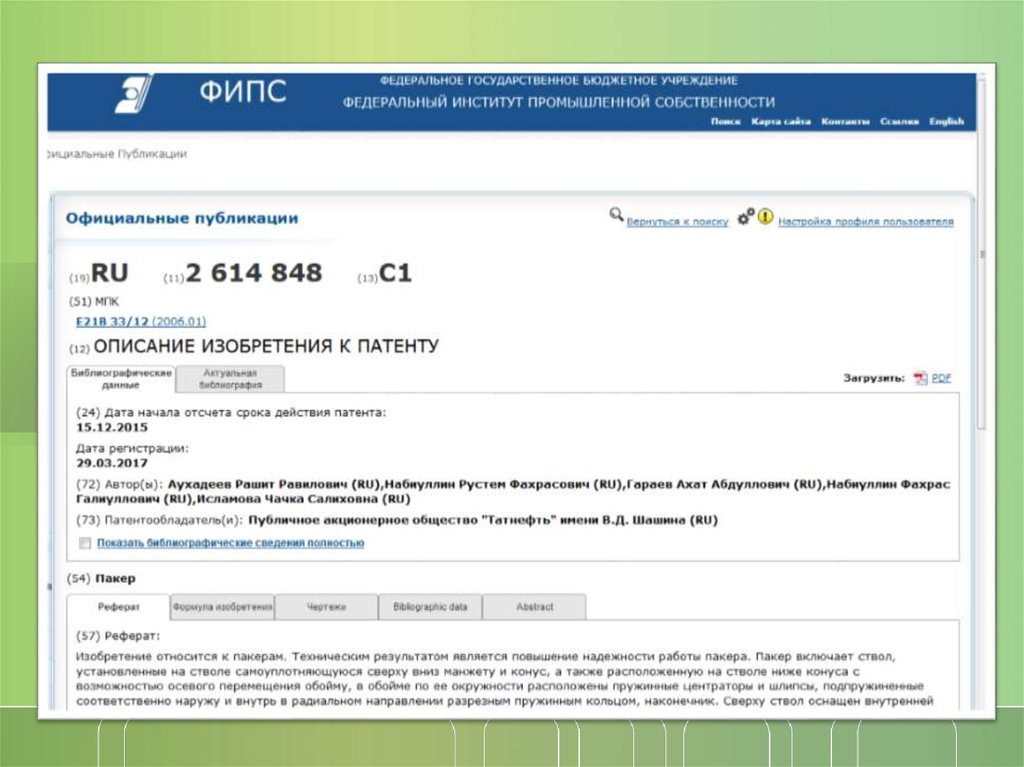This screenshot has height=767, width=1024.
Task: Open the Поиск header link
Action: (x=726, y=122)
